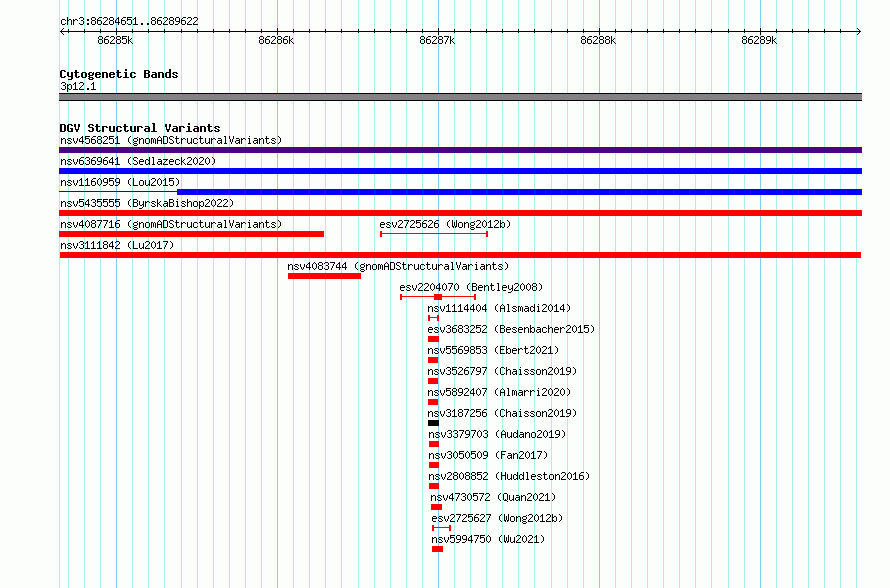The image size is (890, 588).
Task: Open the esv2204070 (Bentley2008) label
Action: pyautogui.click(x=471, y=287)
